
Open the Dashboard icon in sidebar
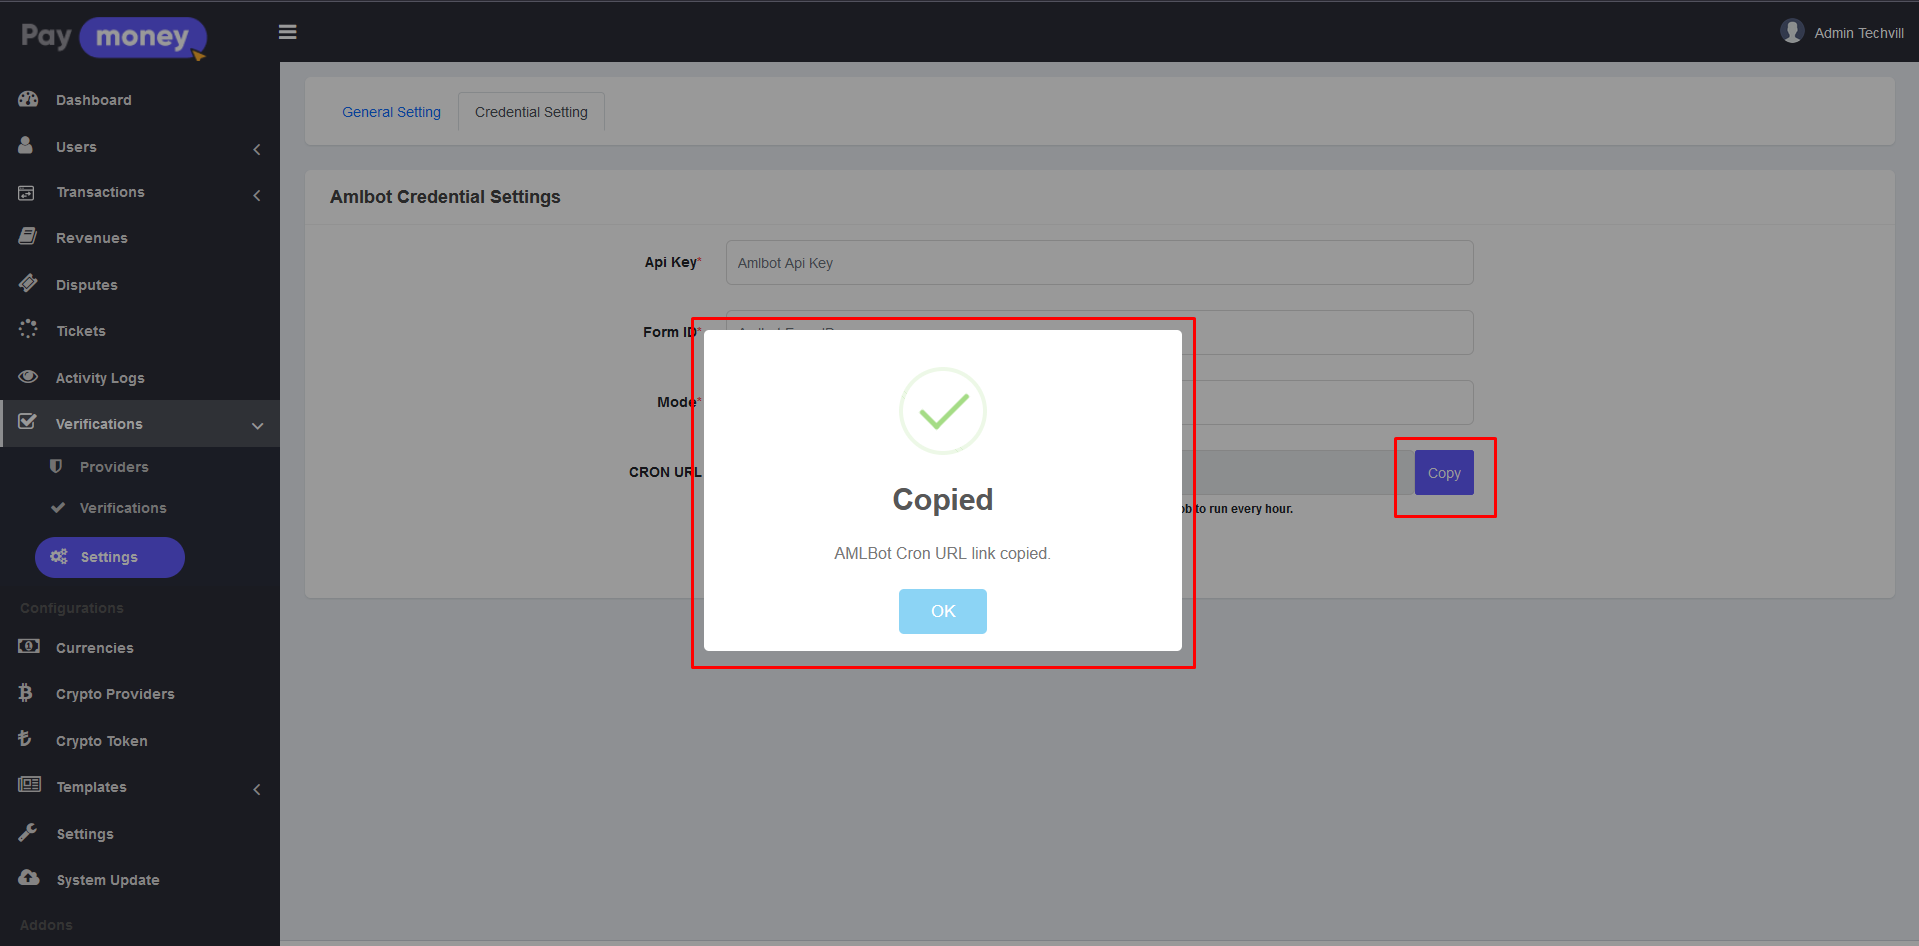(28, 99)
